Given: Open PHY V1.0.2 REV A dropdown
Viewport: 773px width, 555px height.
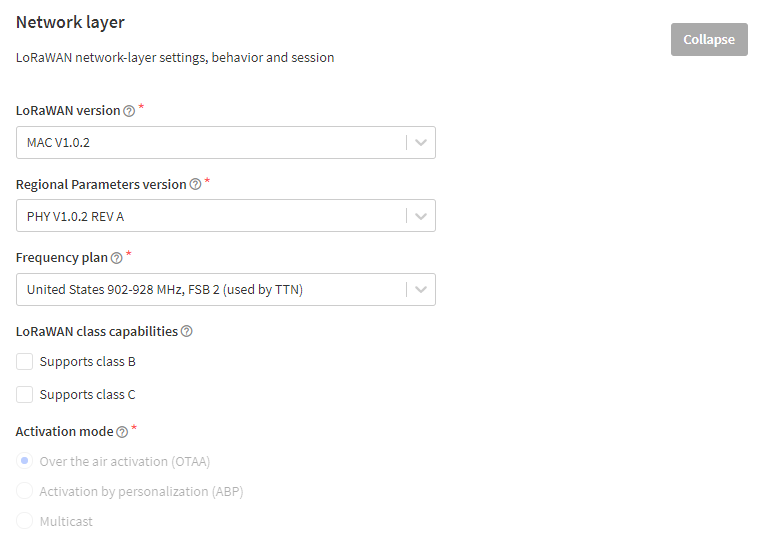Looking at the screenshot, I should (x=226, y=216).
